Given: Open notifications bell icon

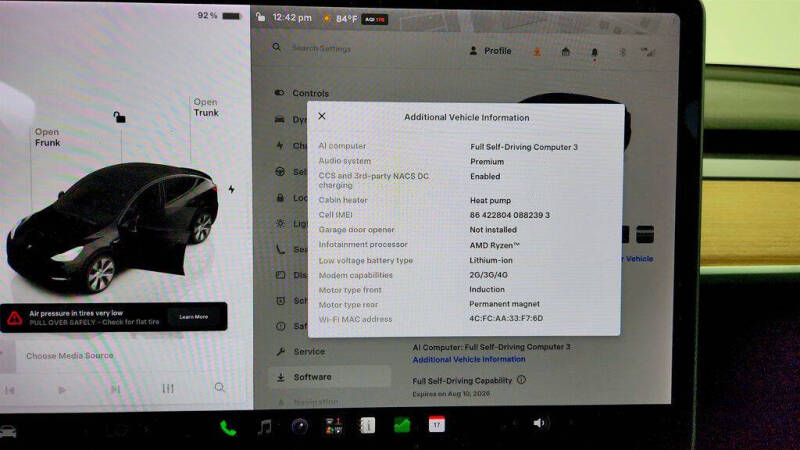Looking at the screenshot, I should click(594, 53).
